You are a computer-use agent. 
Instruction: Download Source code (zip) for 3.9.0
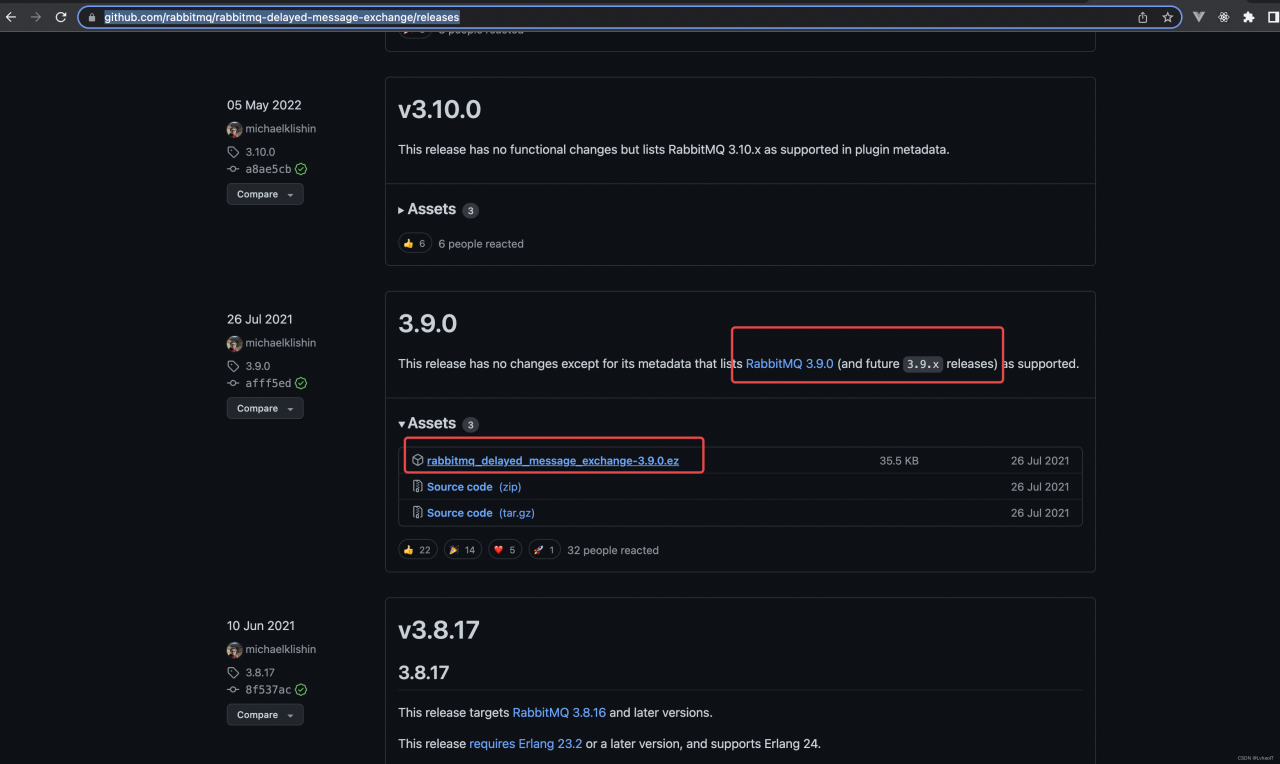pyautogui.click(x=474, y=487)
